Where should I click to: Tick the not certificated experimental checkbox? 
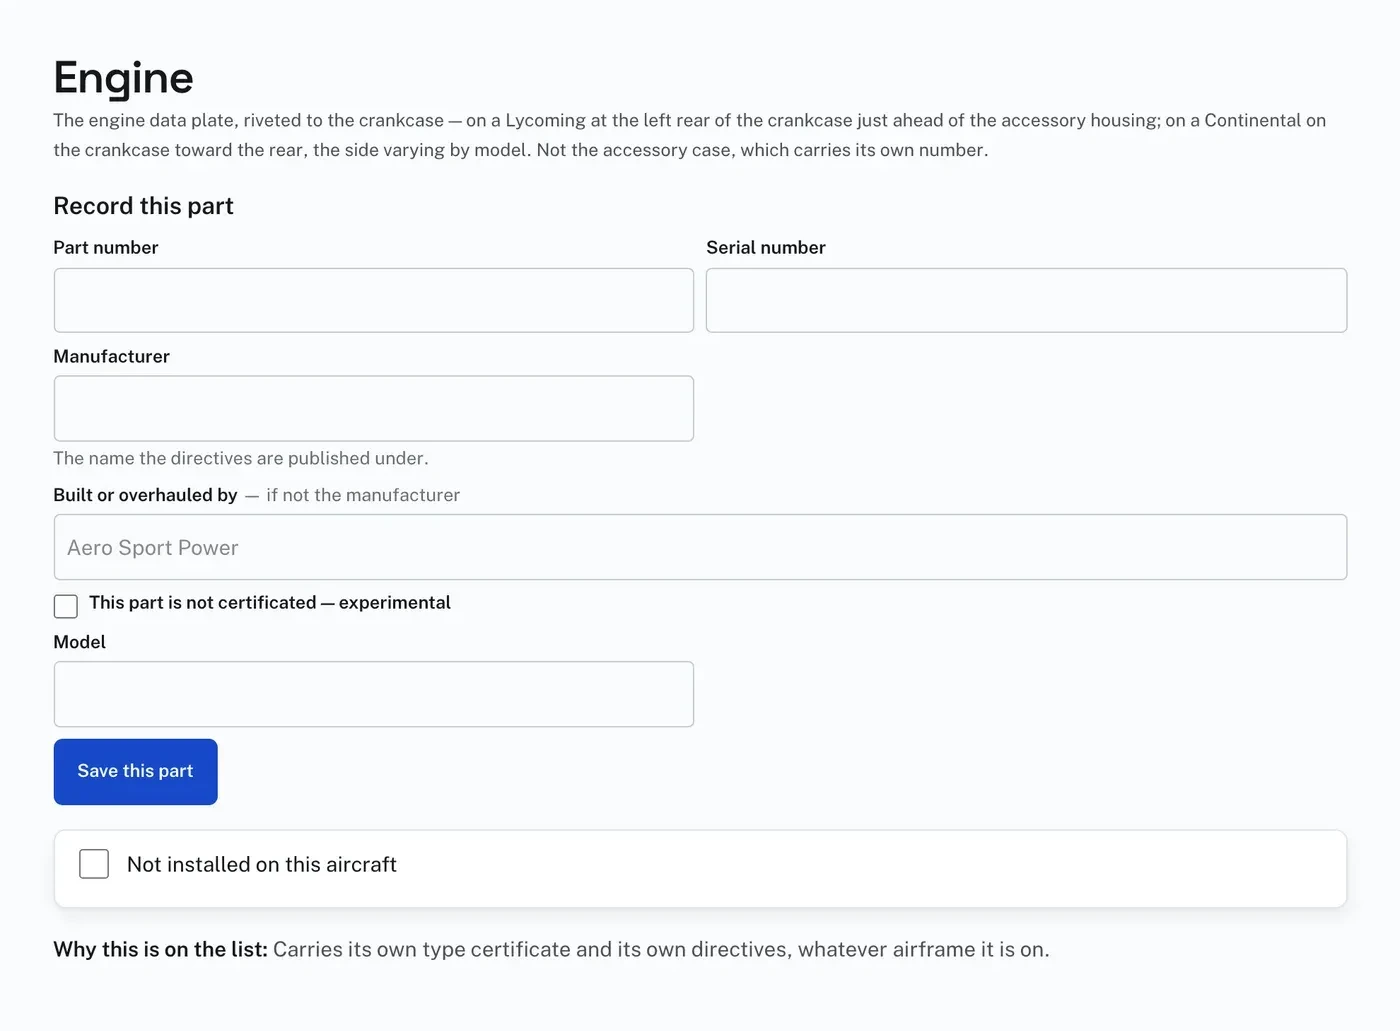tap(66, 606)
